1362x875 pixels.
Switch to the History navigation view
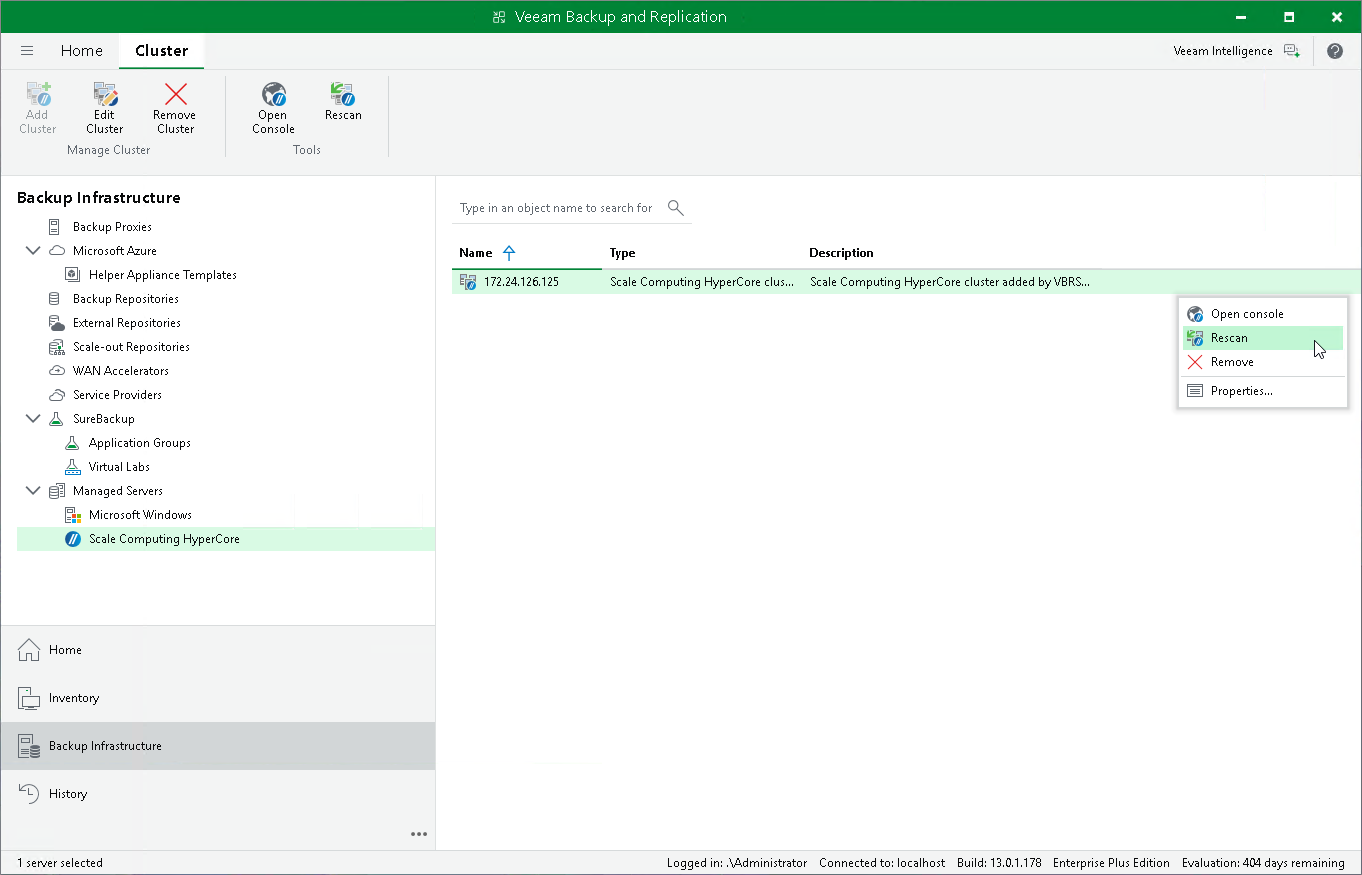[x=218, y=794]
